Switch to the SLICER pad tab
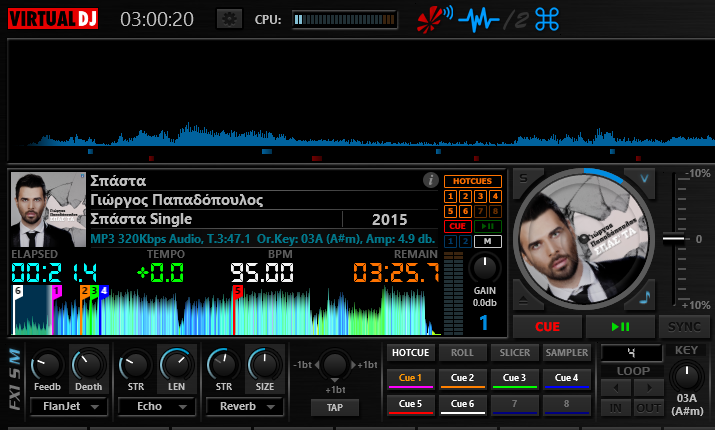This screenshot has height=430, width=715. [514, 352]
